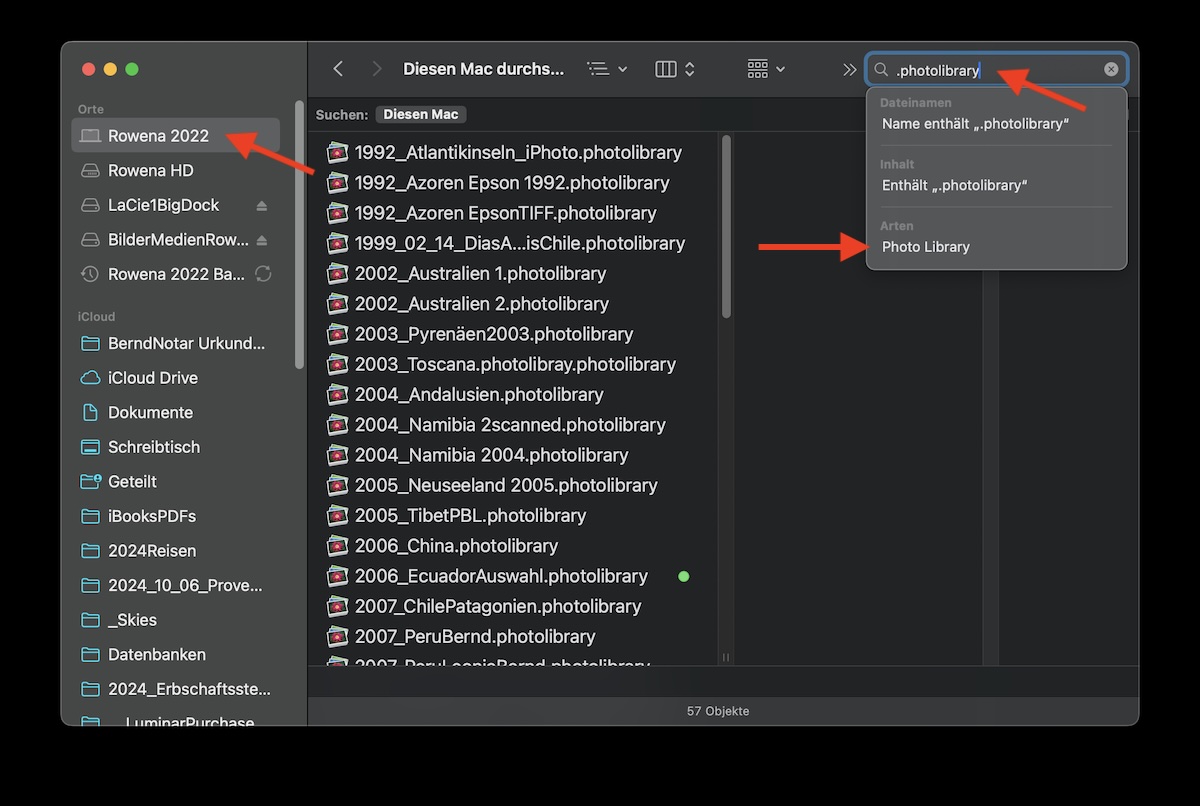Screen dimensions: 1200x806
Task: Choose 'Enthält „.photolibrary“' content suggestion
Action: [955, 185]
